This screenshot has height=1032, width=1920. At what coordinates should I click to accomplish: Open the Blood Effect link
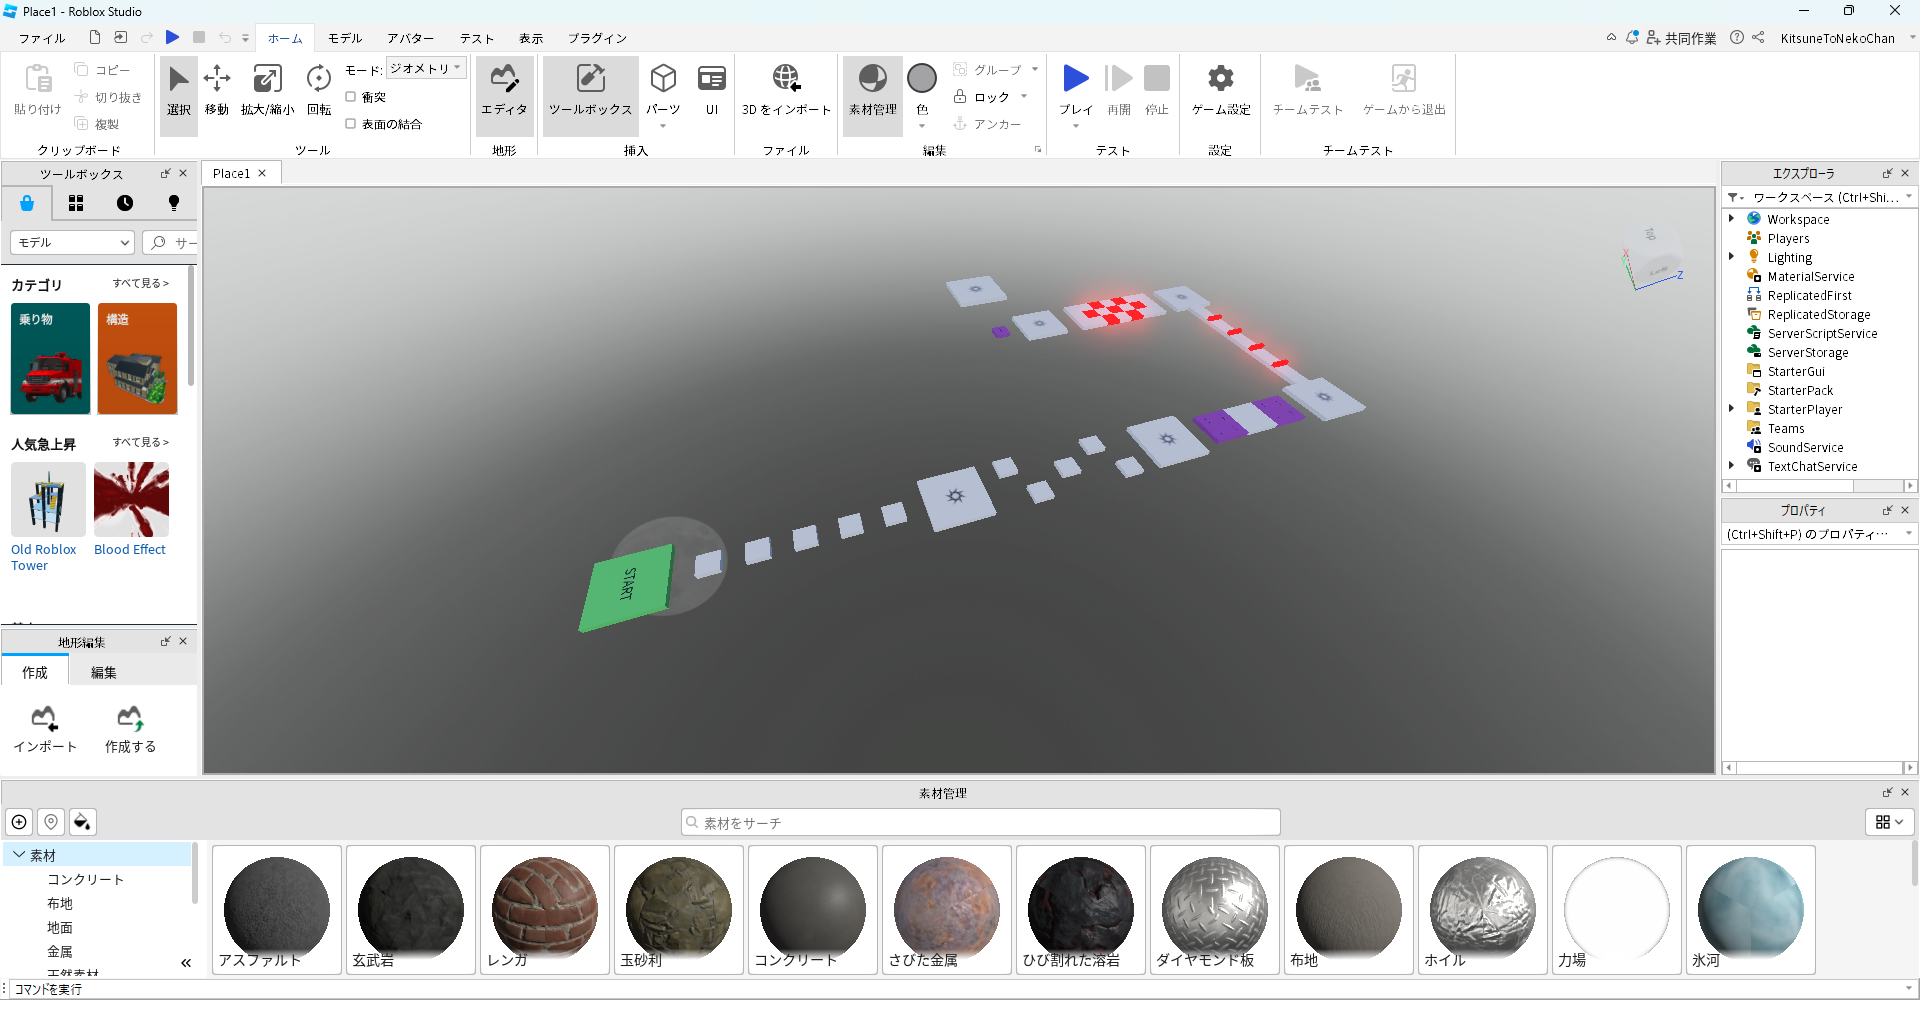(130, 549)
